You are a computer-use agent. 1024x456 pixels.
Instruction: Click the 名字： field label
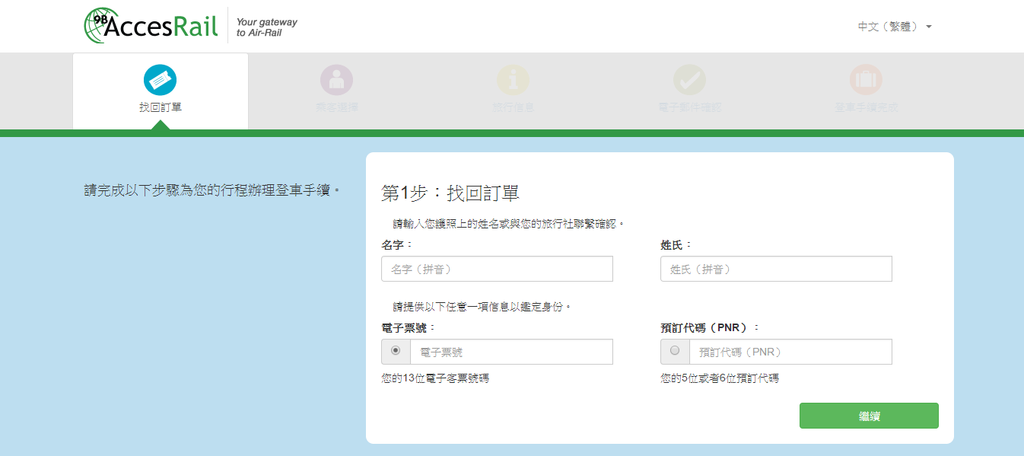397,245
